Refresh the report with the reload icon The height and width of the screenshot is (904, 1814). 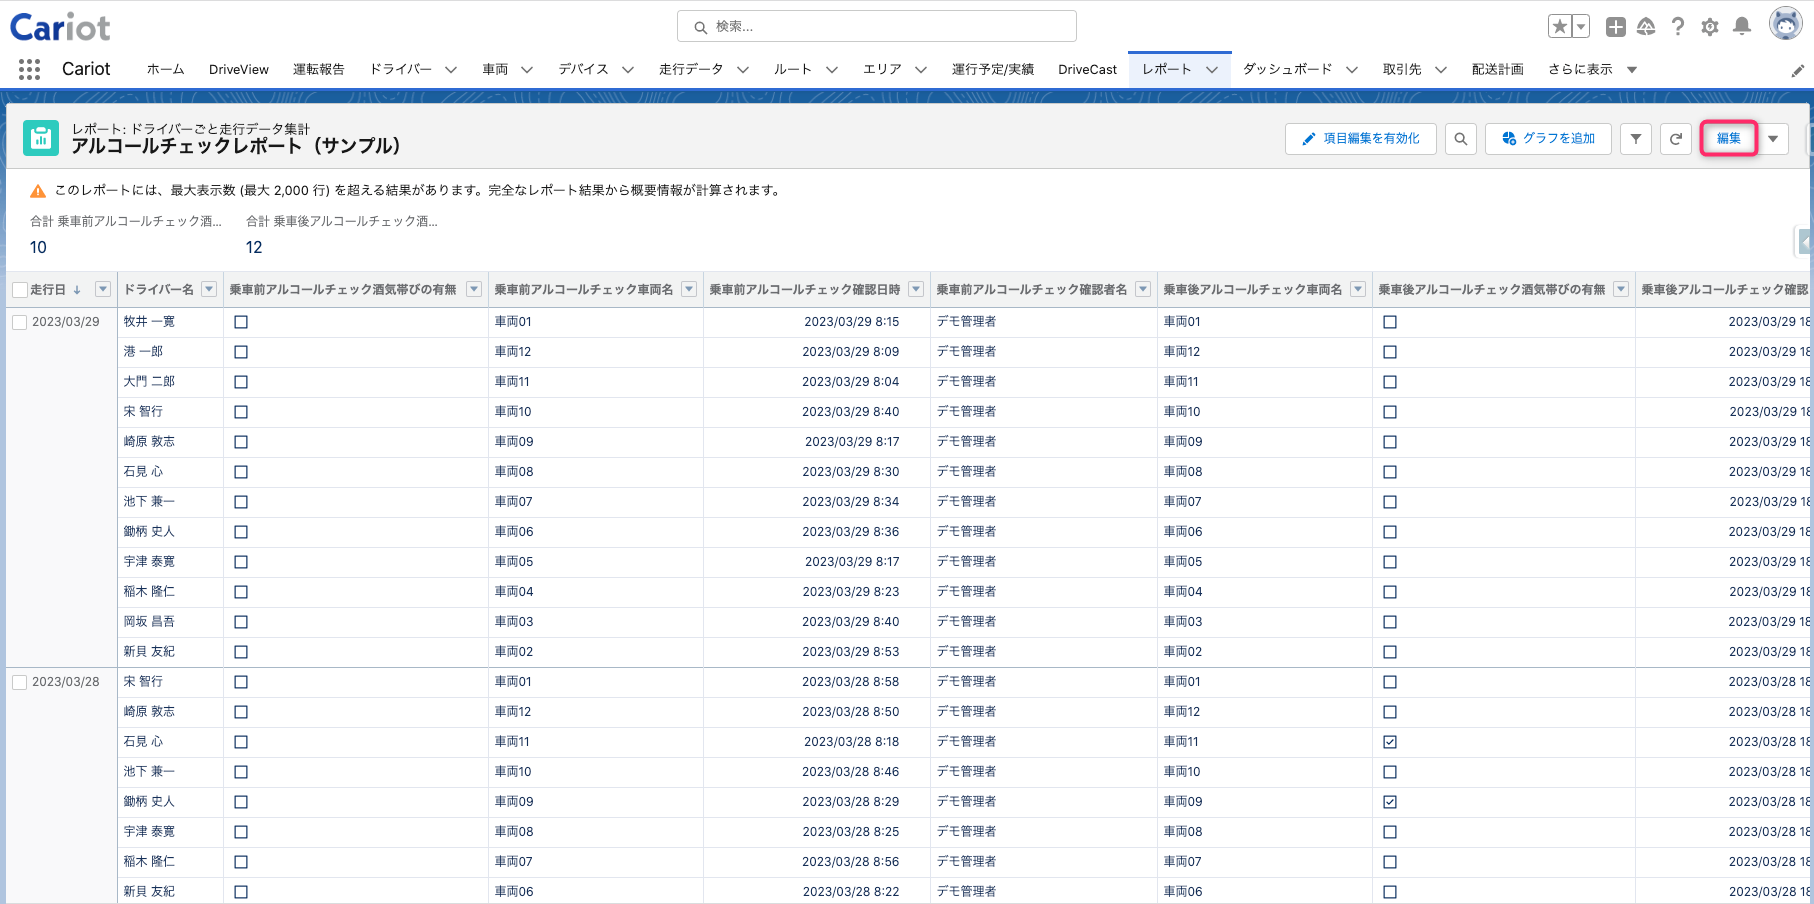coord(1676,139)
